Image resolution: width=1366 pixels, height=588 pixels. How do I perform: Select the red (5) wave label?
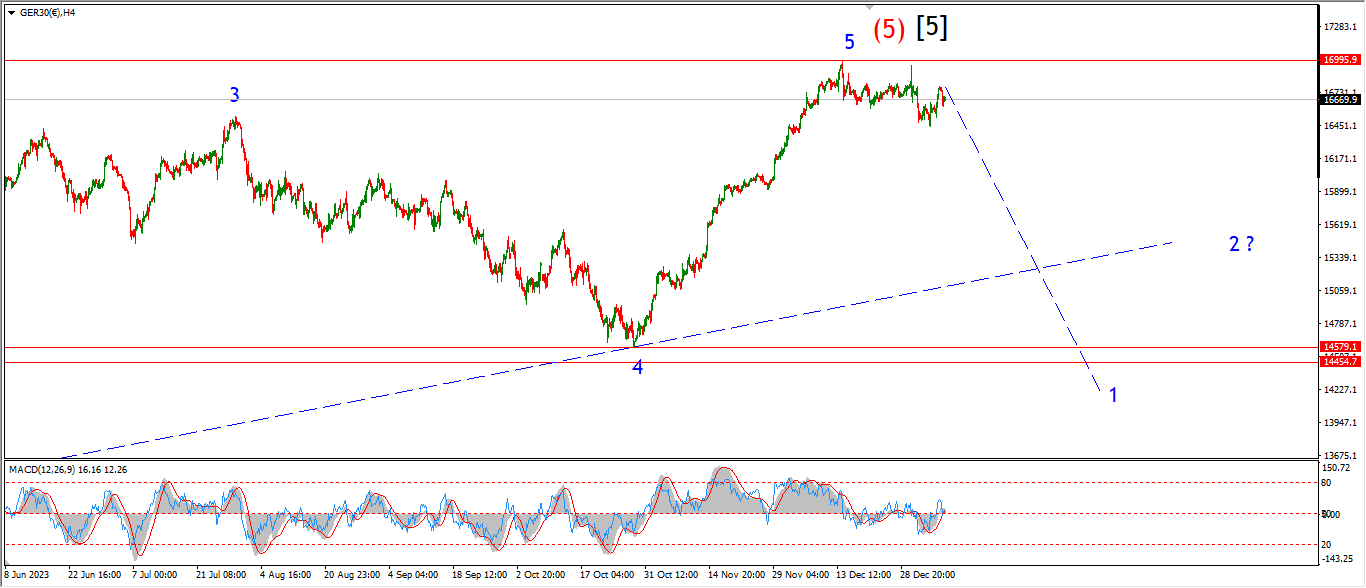890,30
